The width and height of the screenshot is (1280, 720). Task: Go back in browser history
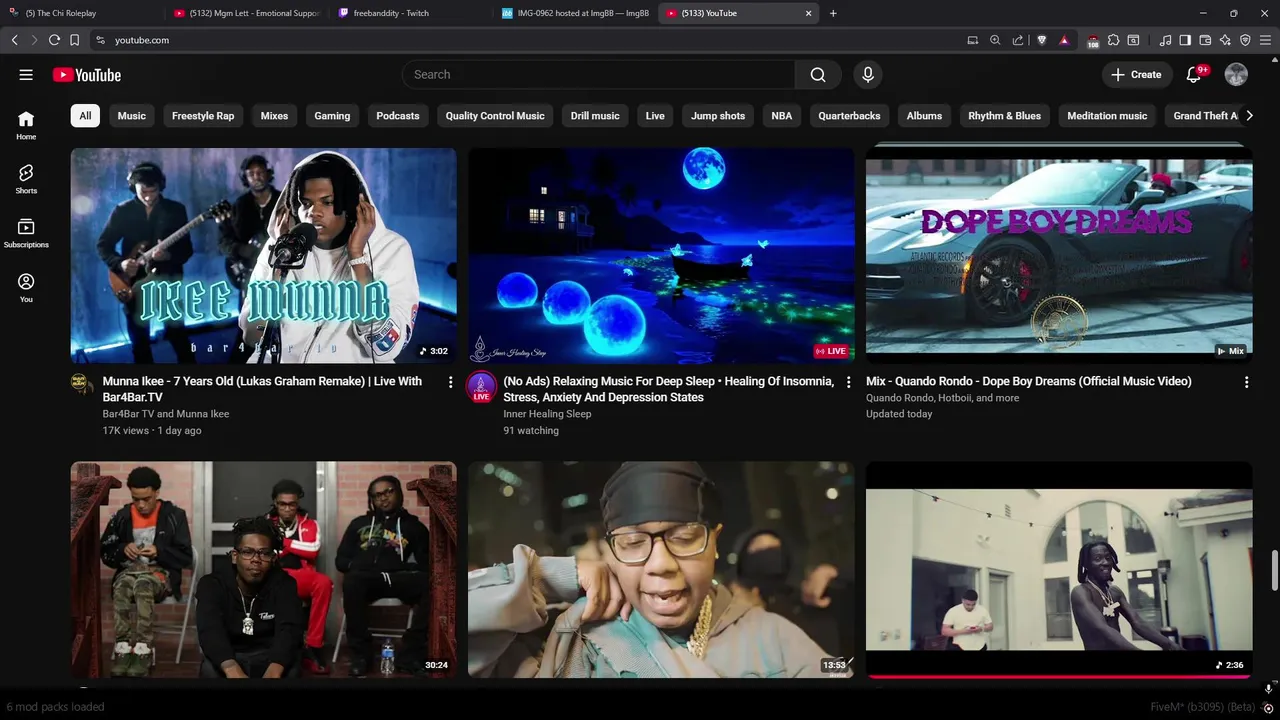click(x=14, y=40)
